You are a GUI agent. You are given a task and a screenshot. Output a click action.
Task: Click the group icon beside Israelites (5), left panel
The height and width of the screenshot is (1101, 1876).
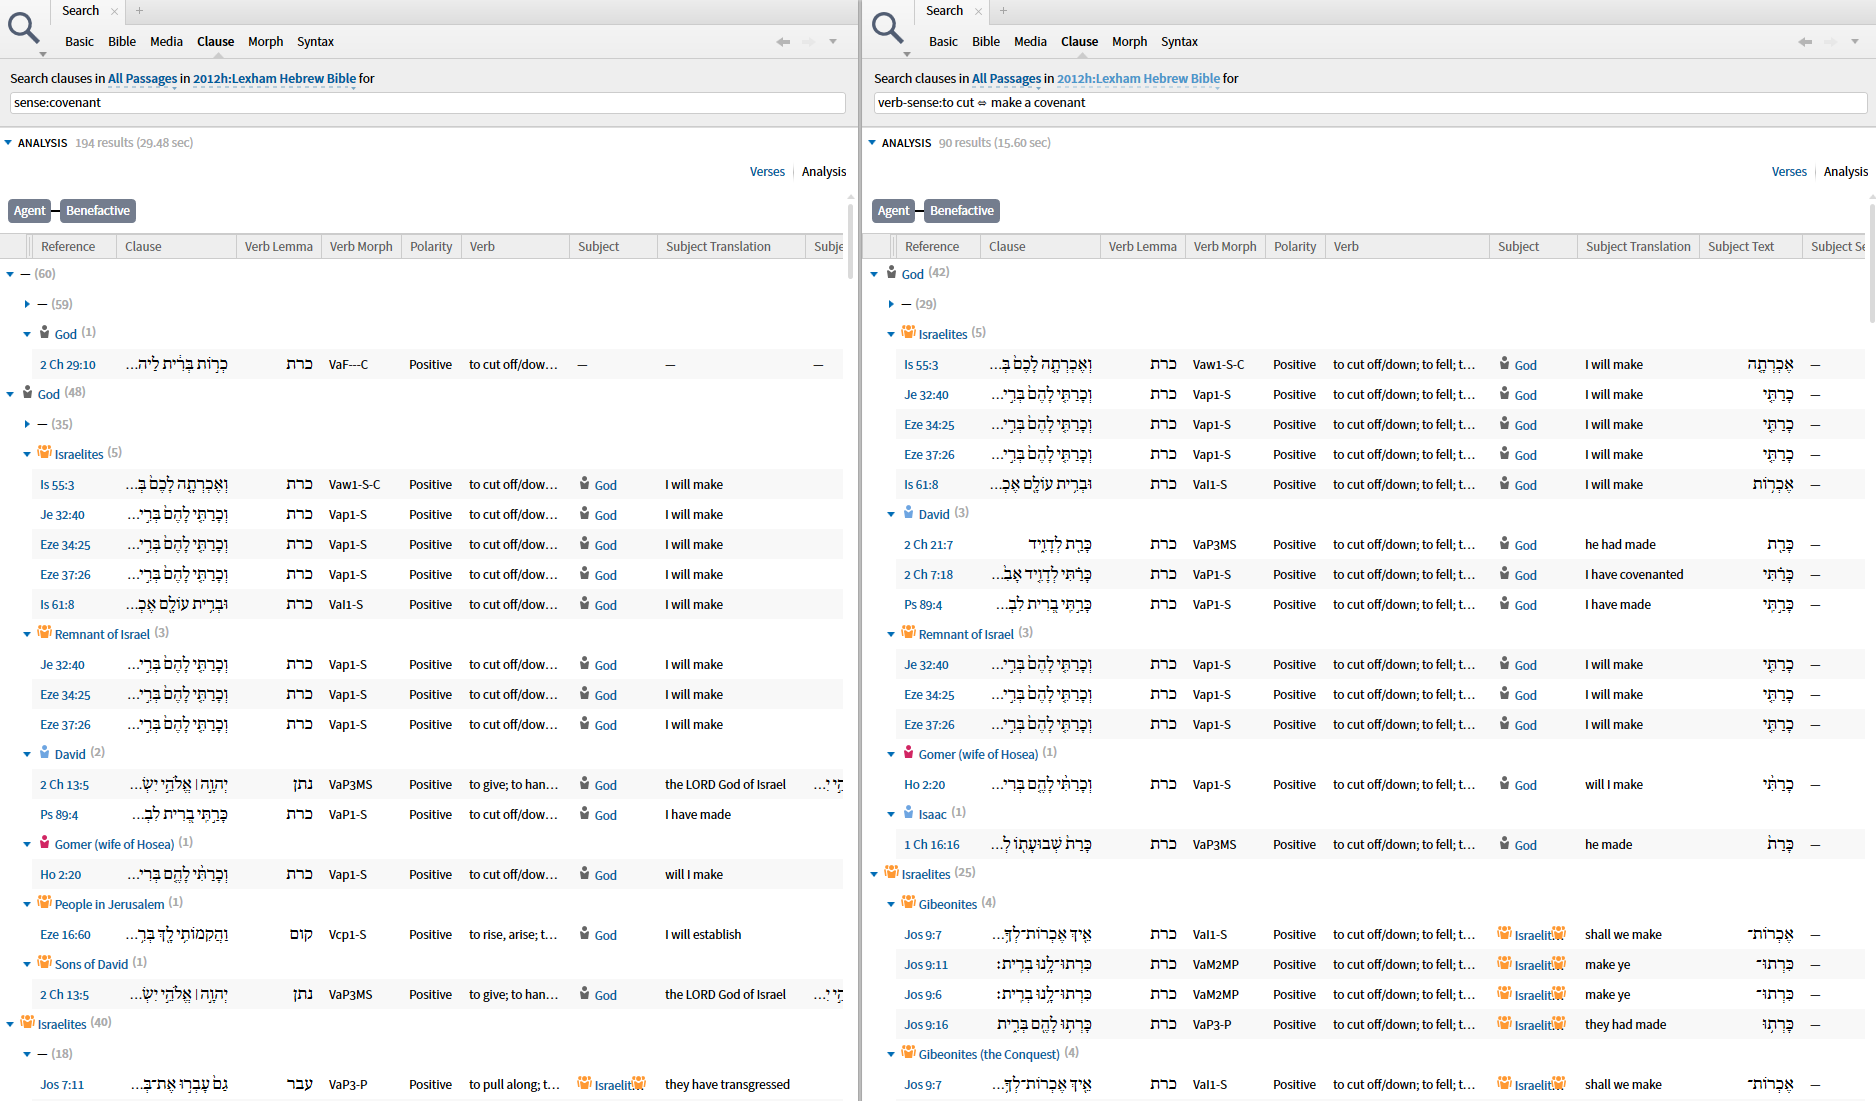click(45, 452)
